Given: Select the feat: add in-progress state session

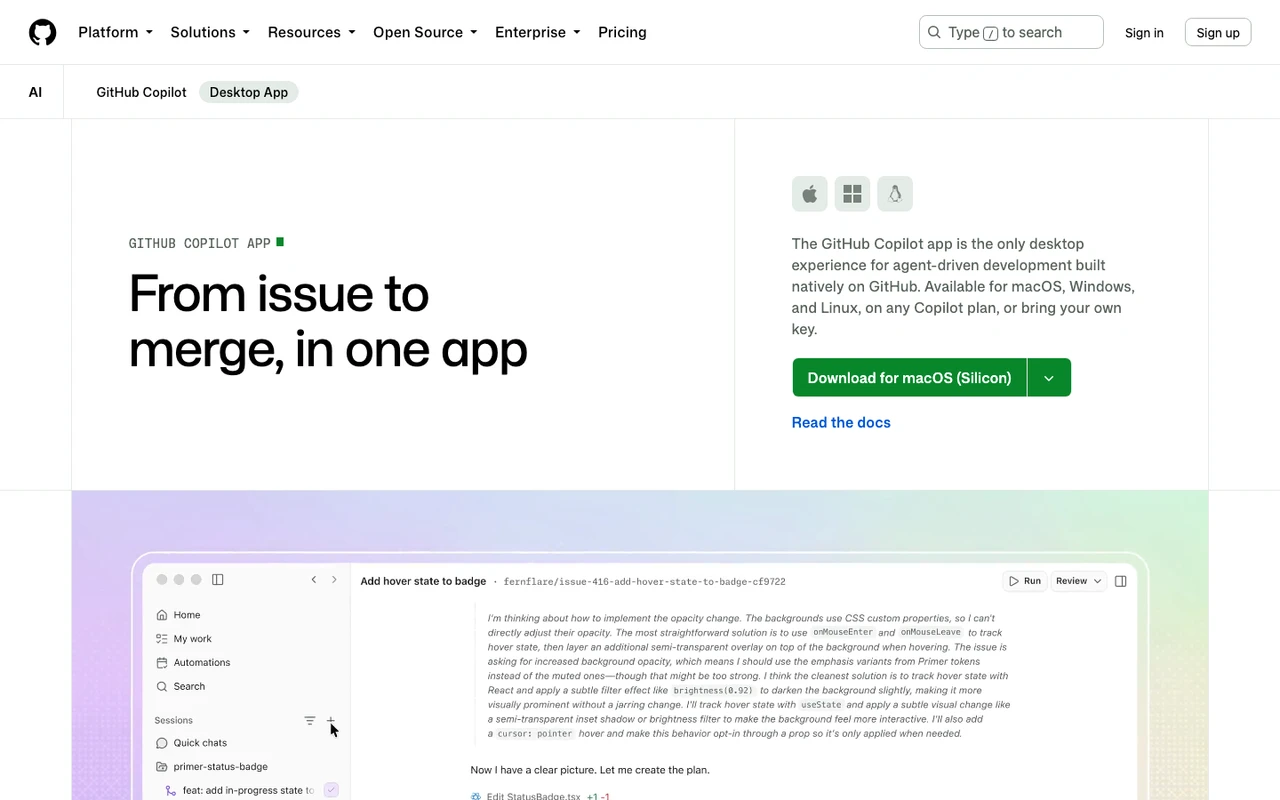Looking at the screenshot, I should (x=240, y=790).
